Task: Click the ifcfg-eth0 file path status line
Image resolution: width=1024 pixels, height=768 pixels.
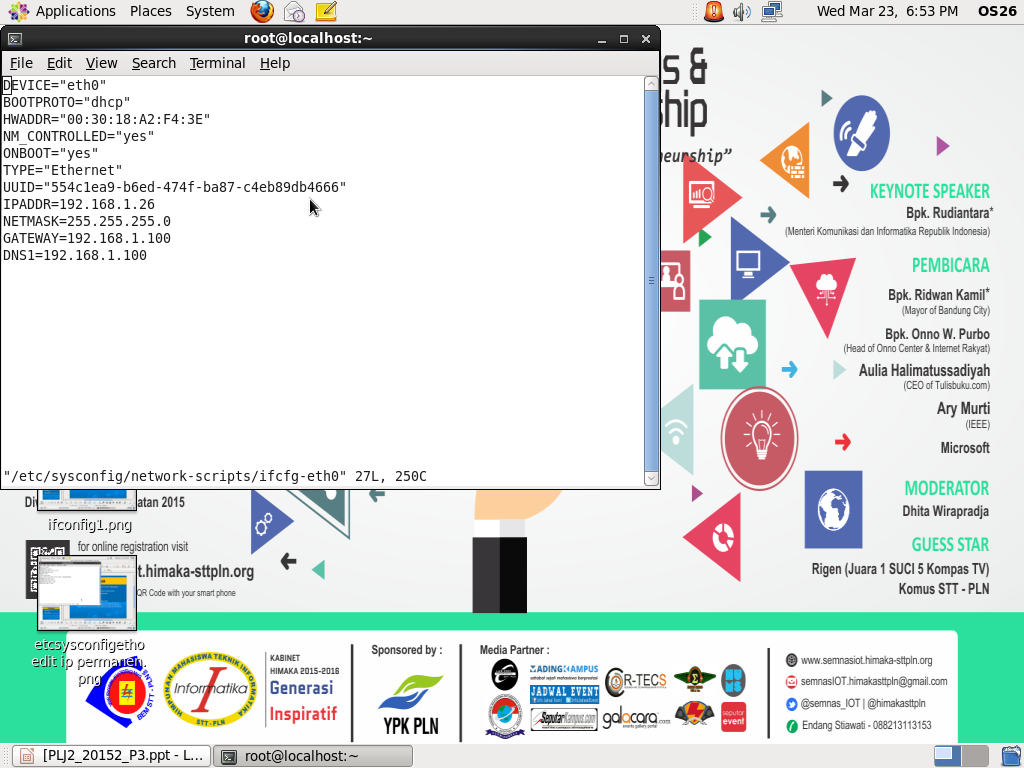Action: point(215,476)
